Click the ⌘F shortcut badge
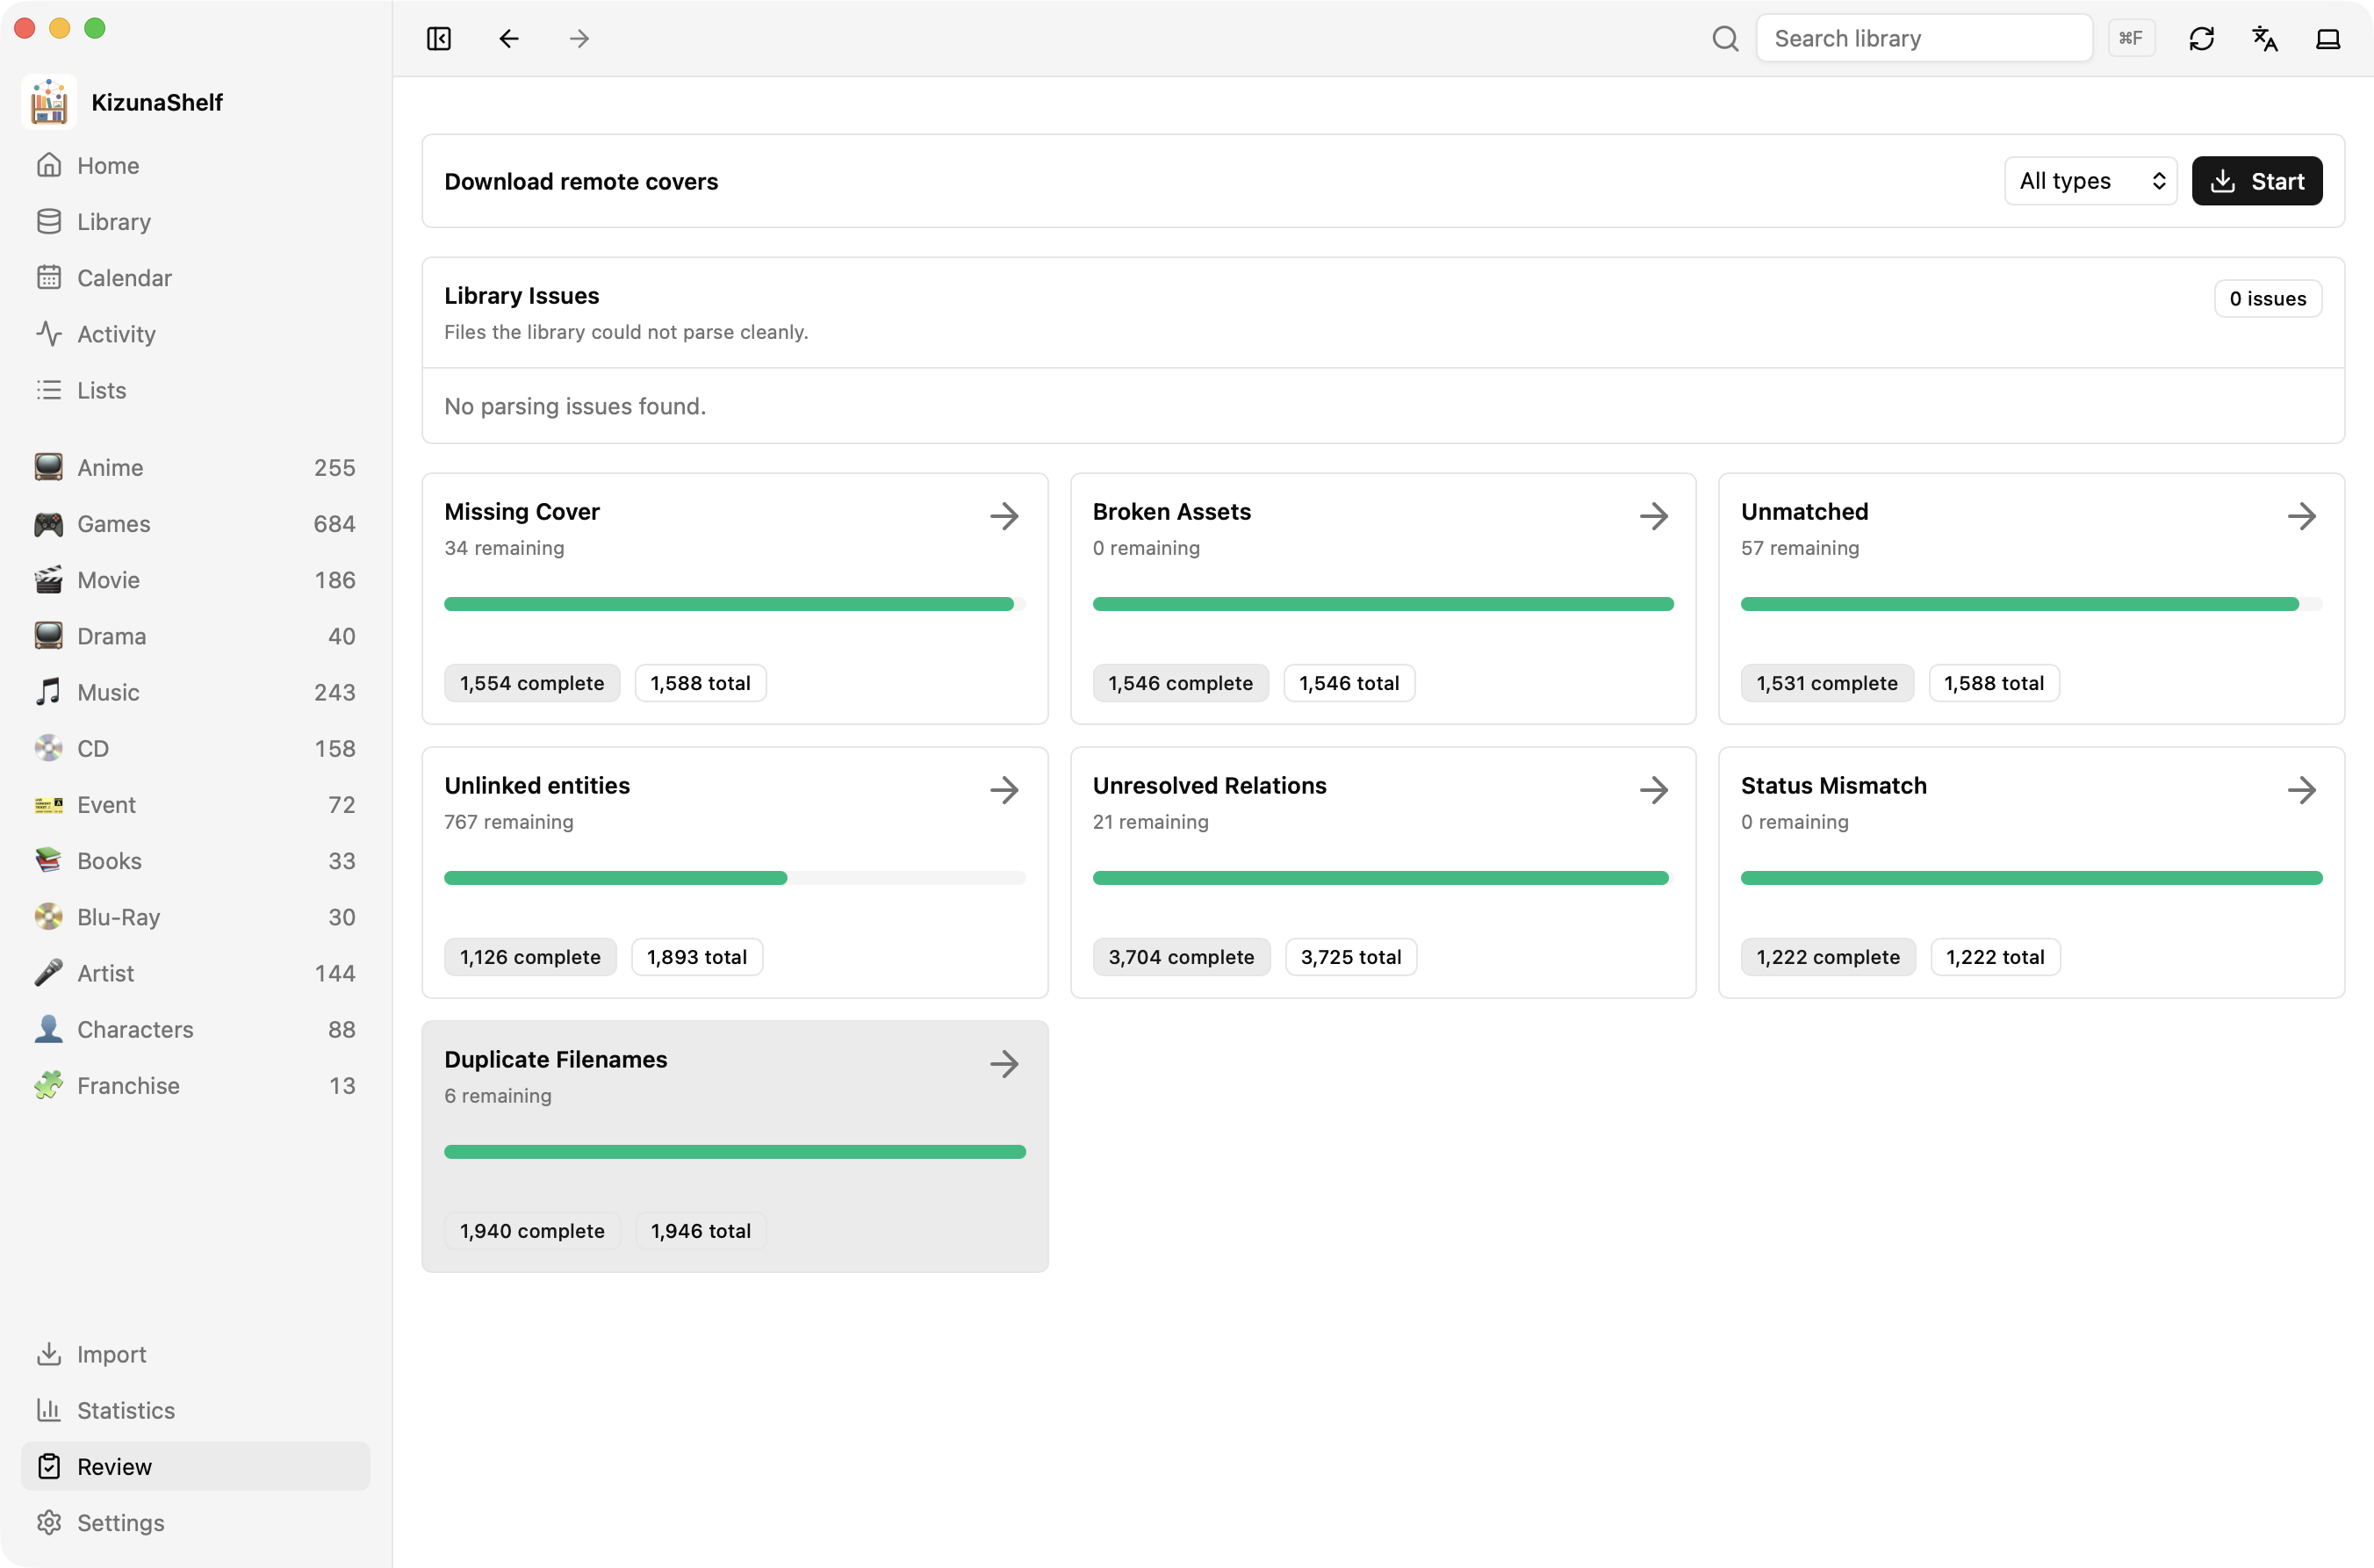 [2131, 38]
